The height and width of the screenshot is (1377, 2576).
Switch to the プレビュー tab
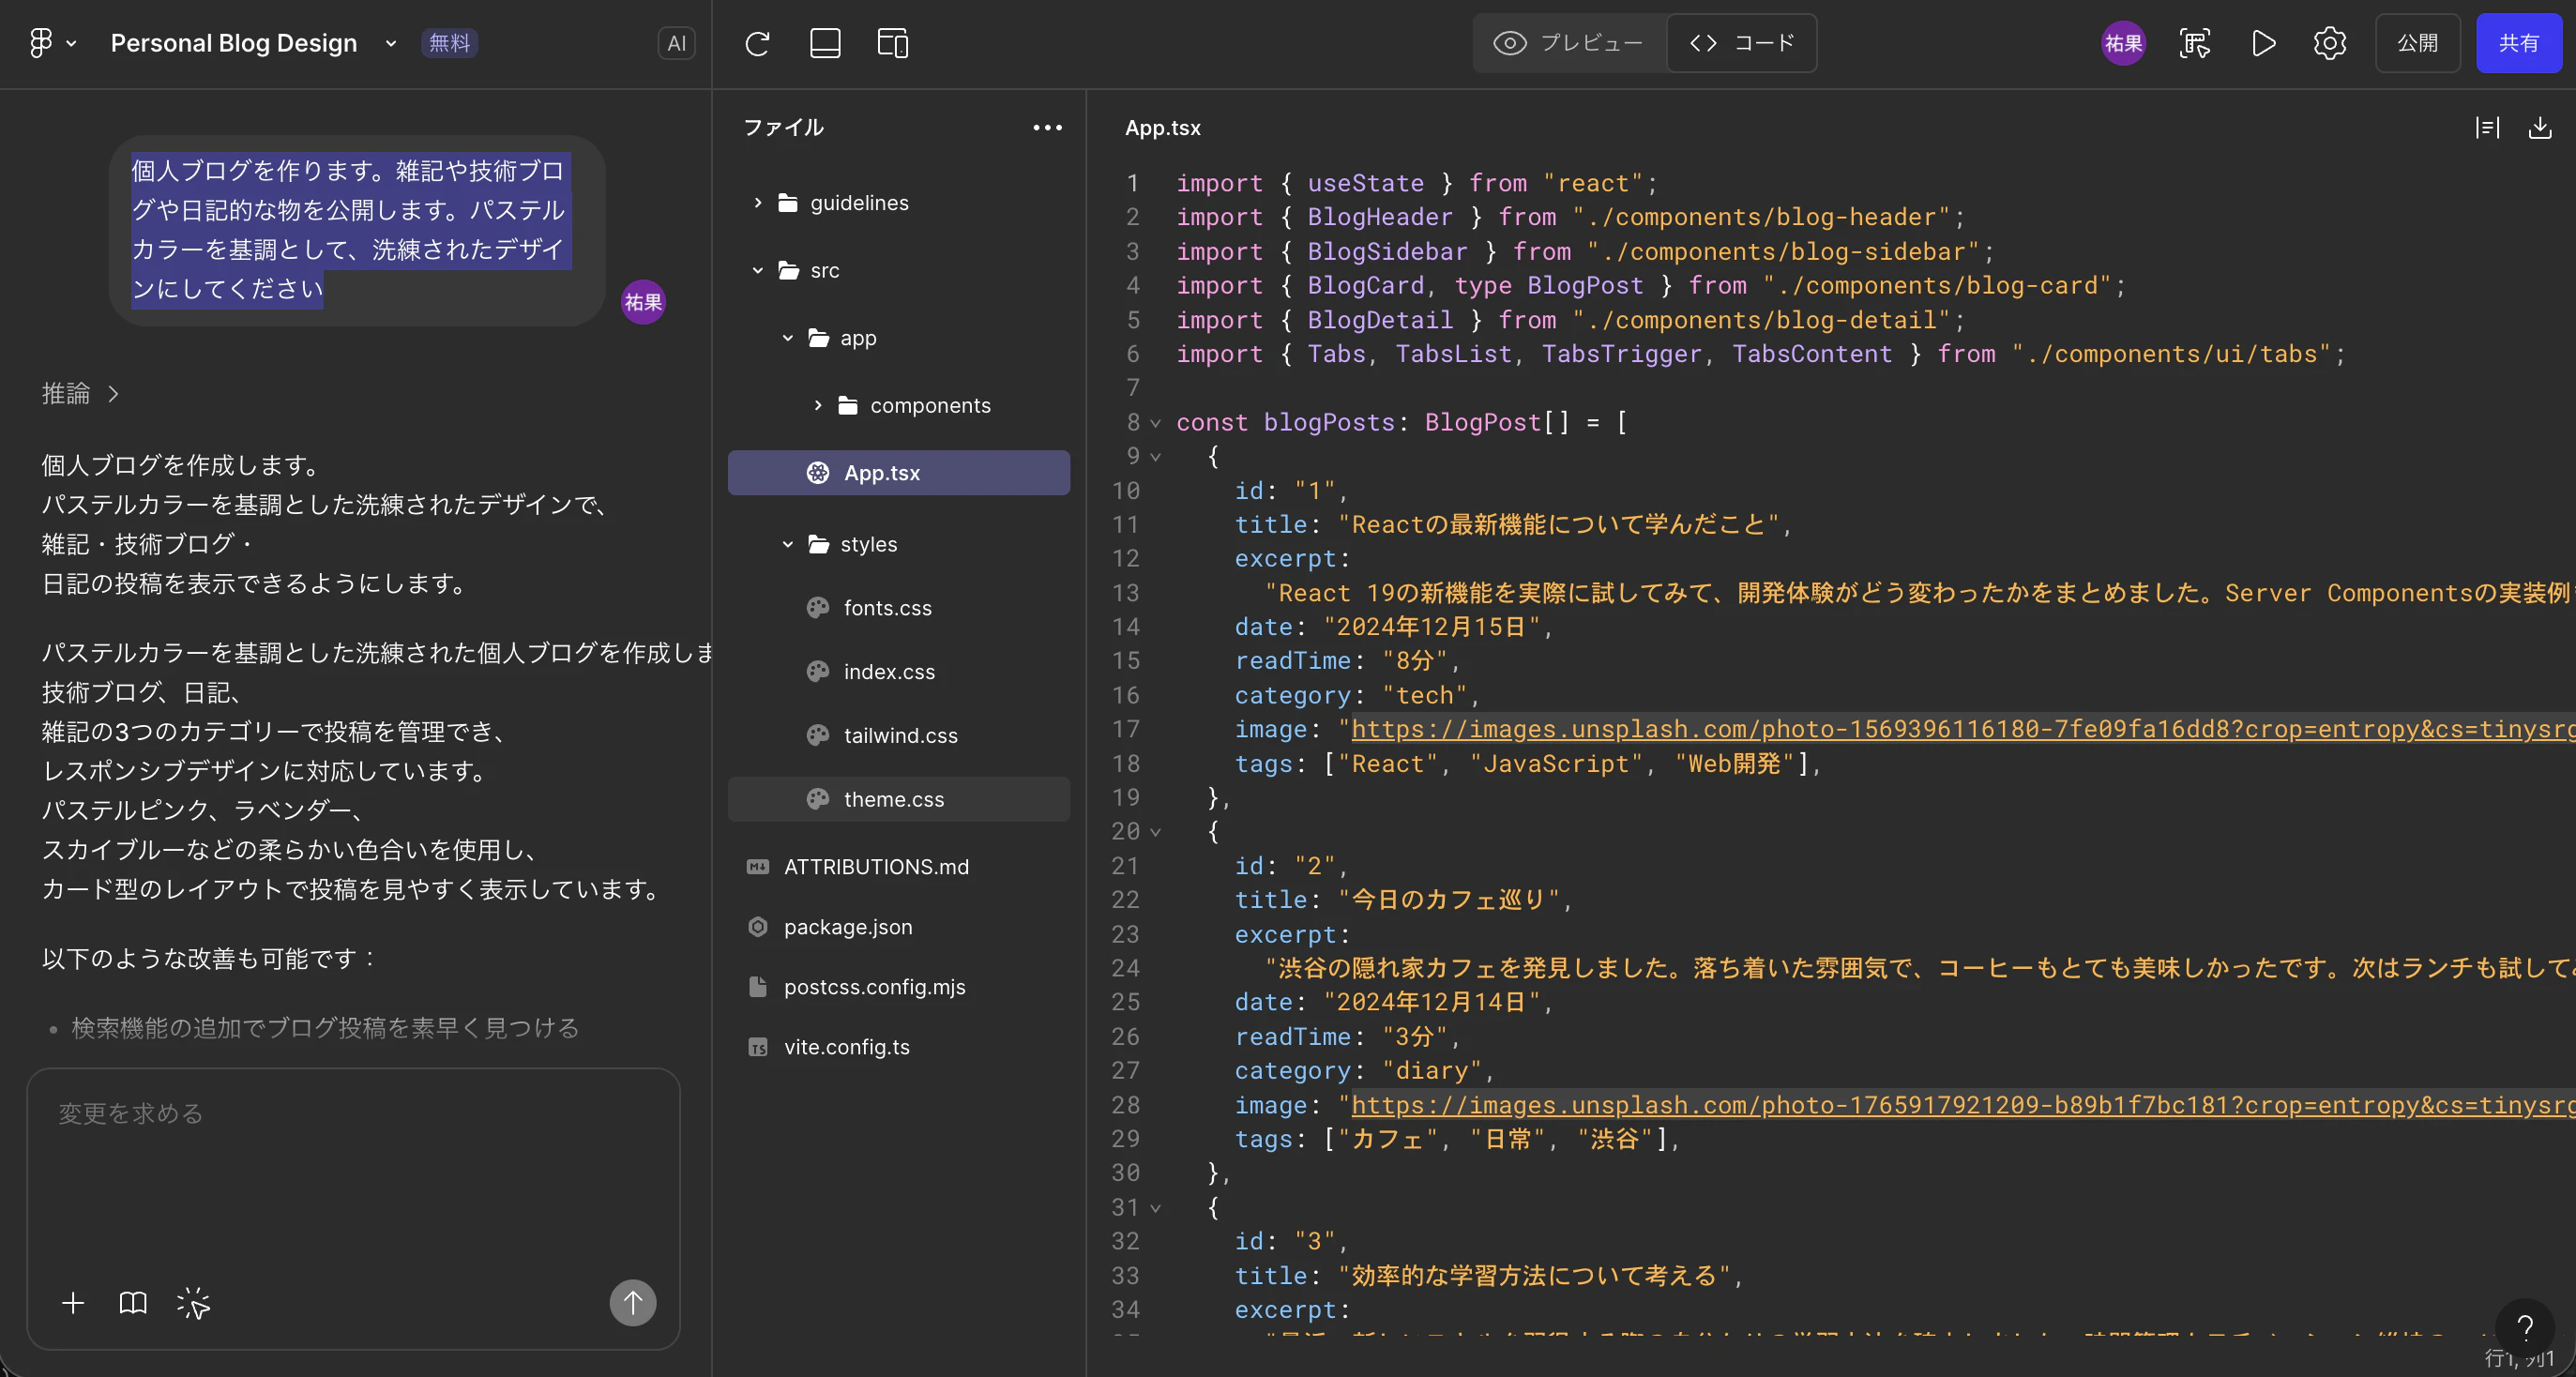(x=1568, y=43)
